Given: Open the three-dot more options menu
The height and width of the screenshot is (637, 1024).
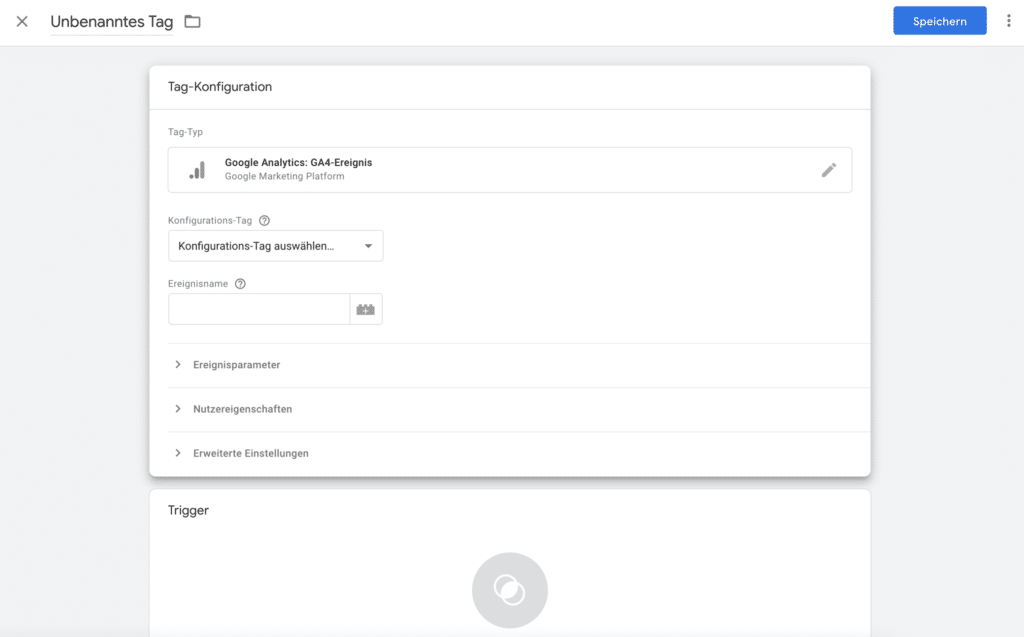Looking at the screenshot, I should (1008, 21).
